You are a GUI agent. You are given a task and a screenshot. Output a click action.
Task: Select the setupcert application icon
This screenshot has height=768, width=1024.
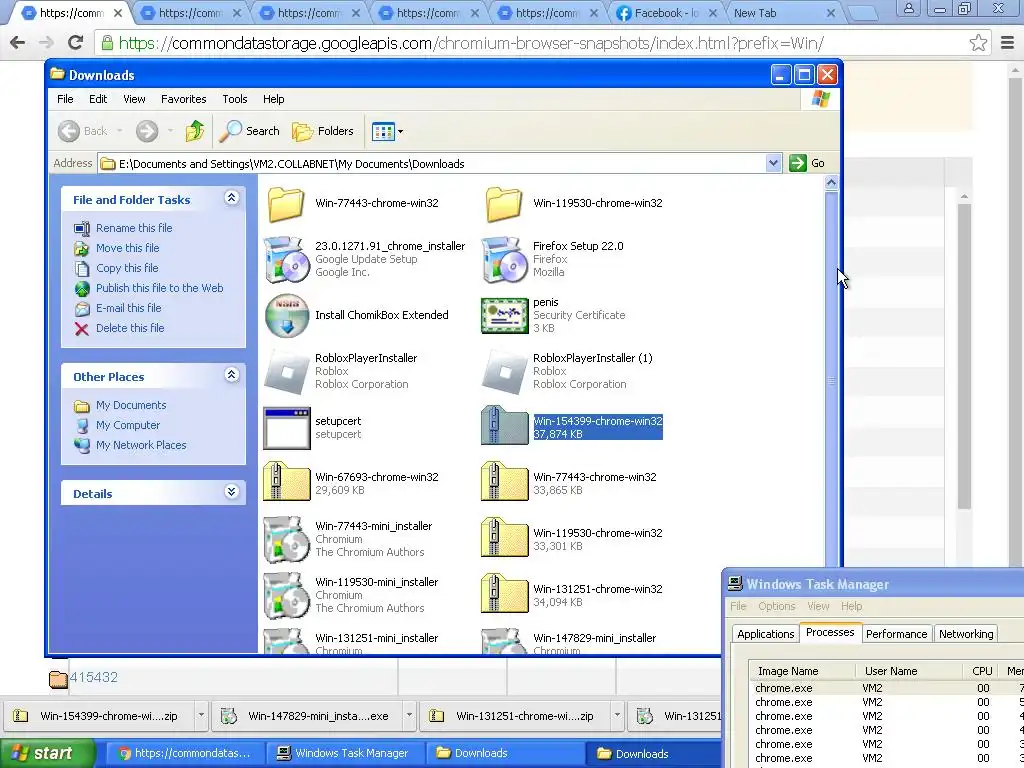point(287,428)
